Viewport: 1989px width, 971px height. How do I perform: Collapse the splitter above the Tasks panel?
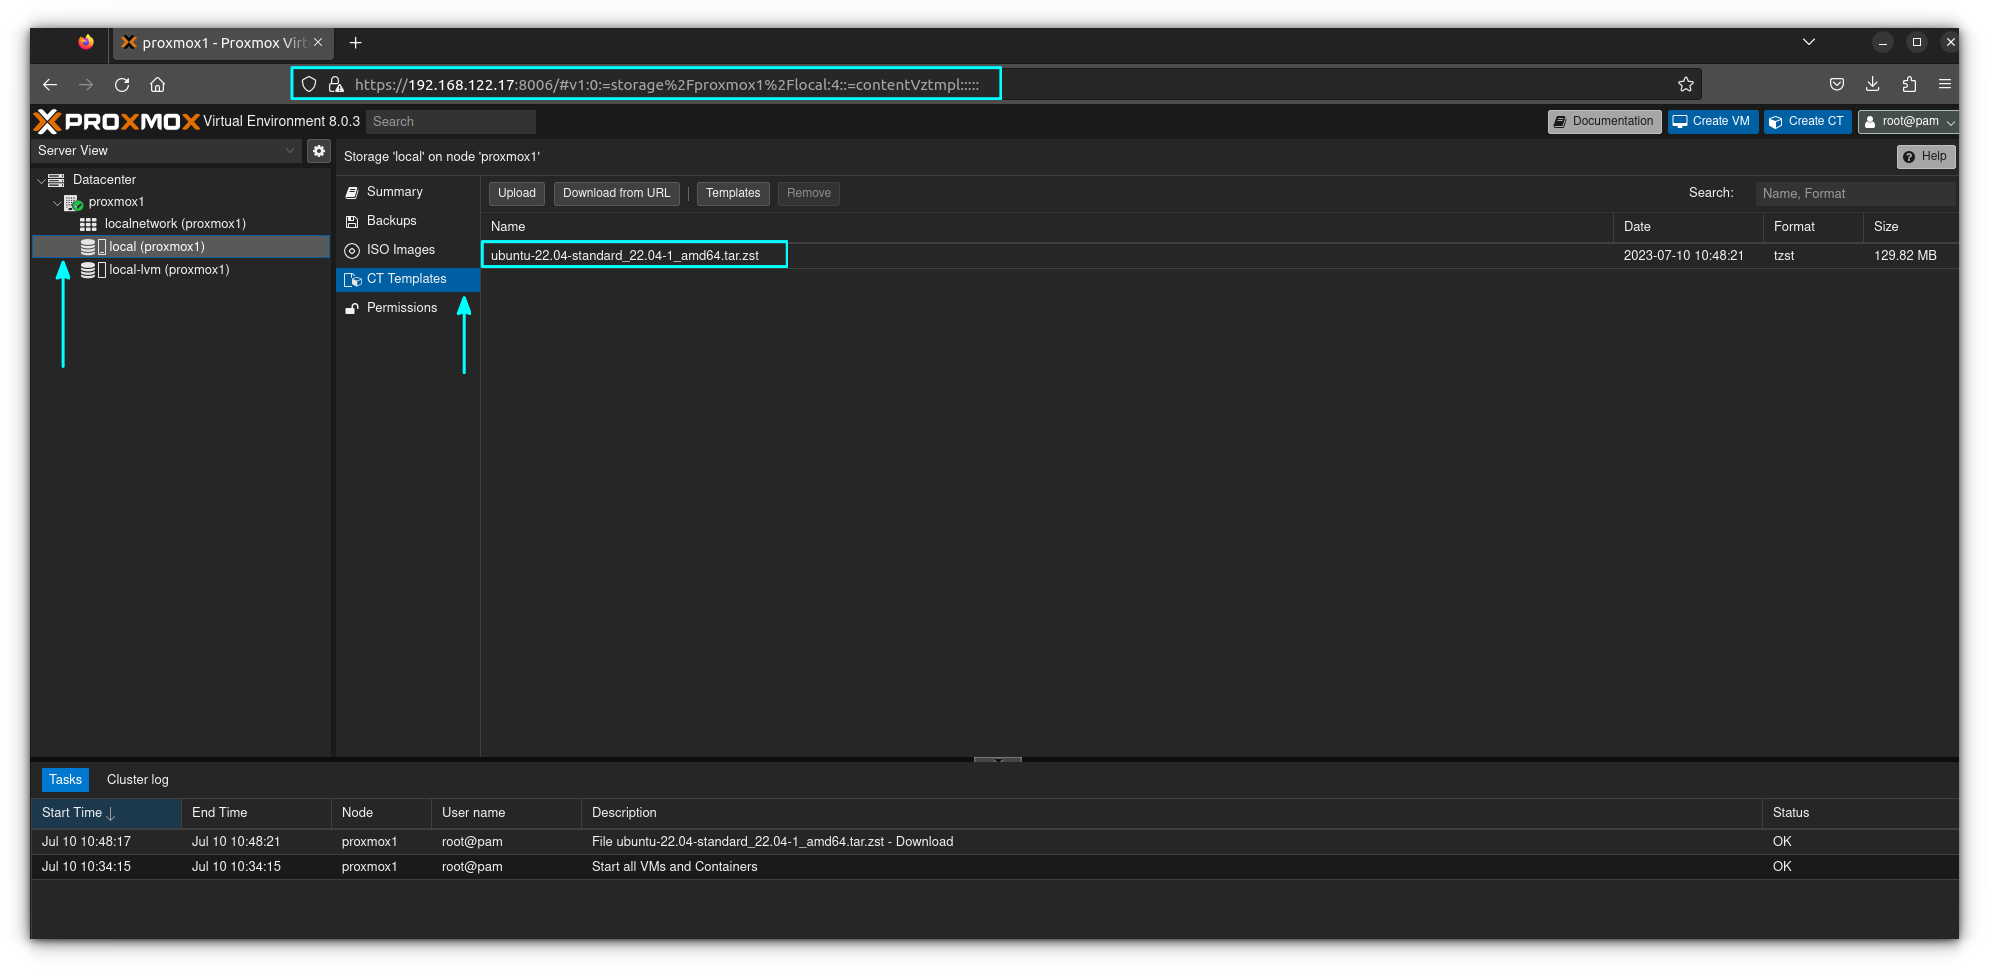[998, 759]
